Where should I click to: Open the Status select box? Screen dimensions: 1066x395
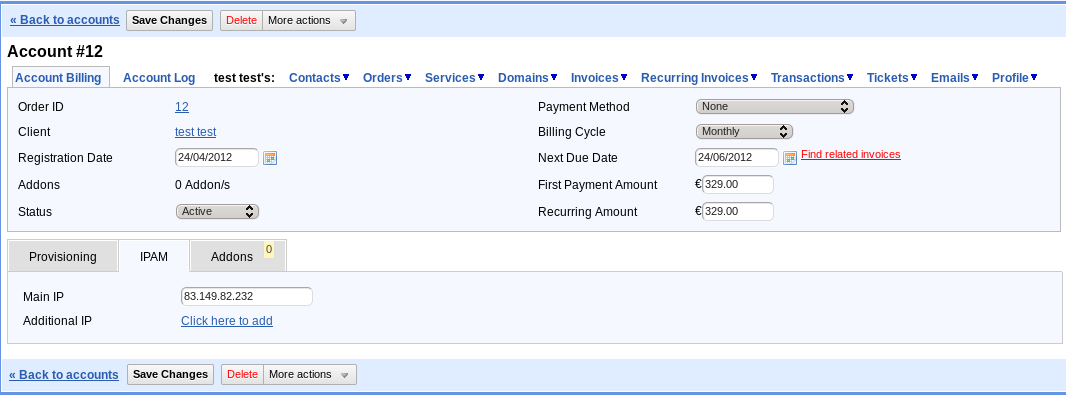pyautogui.click(x=218, y=211)
